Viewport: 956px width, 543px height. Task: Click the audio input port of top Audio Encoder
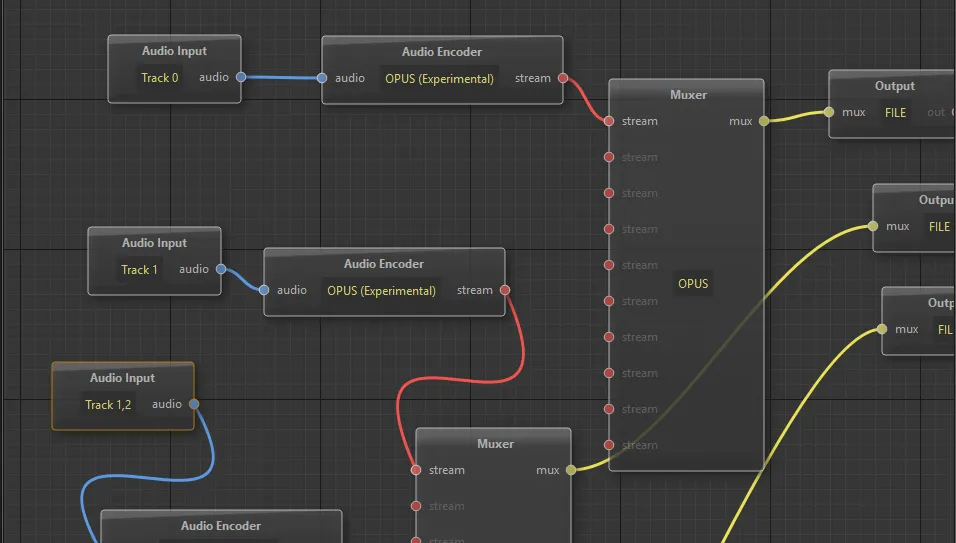coord(322,78)
